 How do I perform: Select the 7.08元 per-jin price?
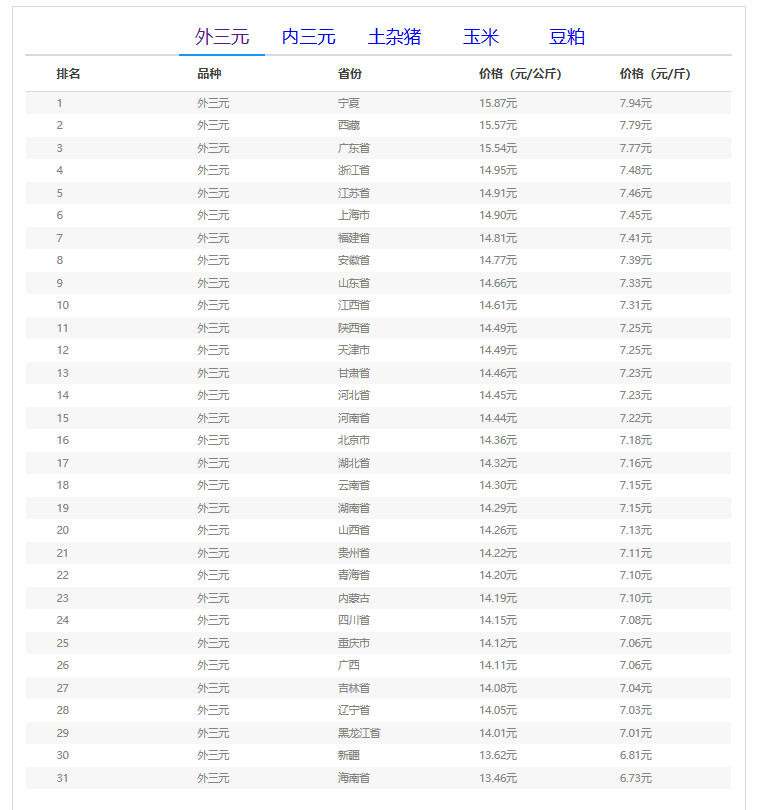[x=636, y=620]
